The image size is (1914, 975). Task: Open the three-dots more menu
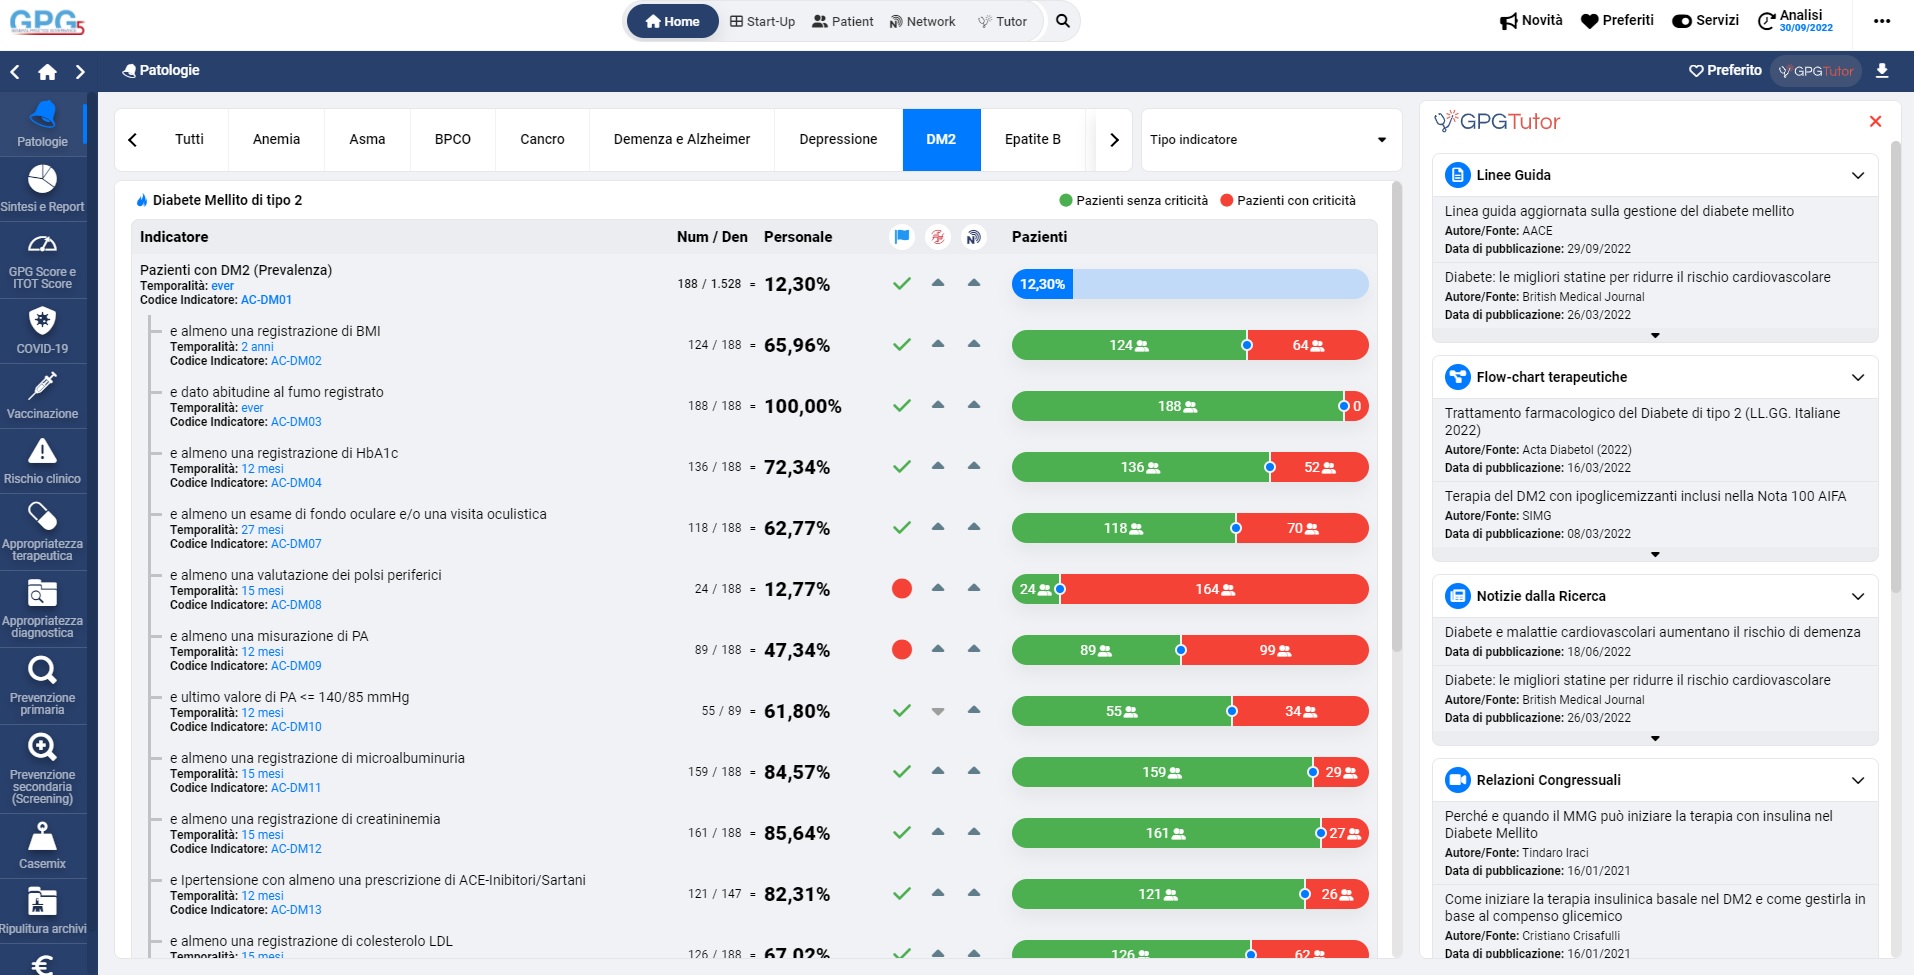click(1881, 21)
